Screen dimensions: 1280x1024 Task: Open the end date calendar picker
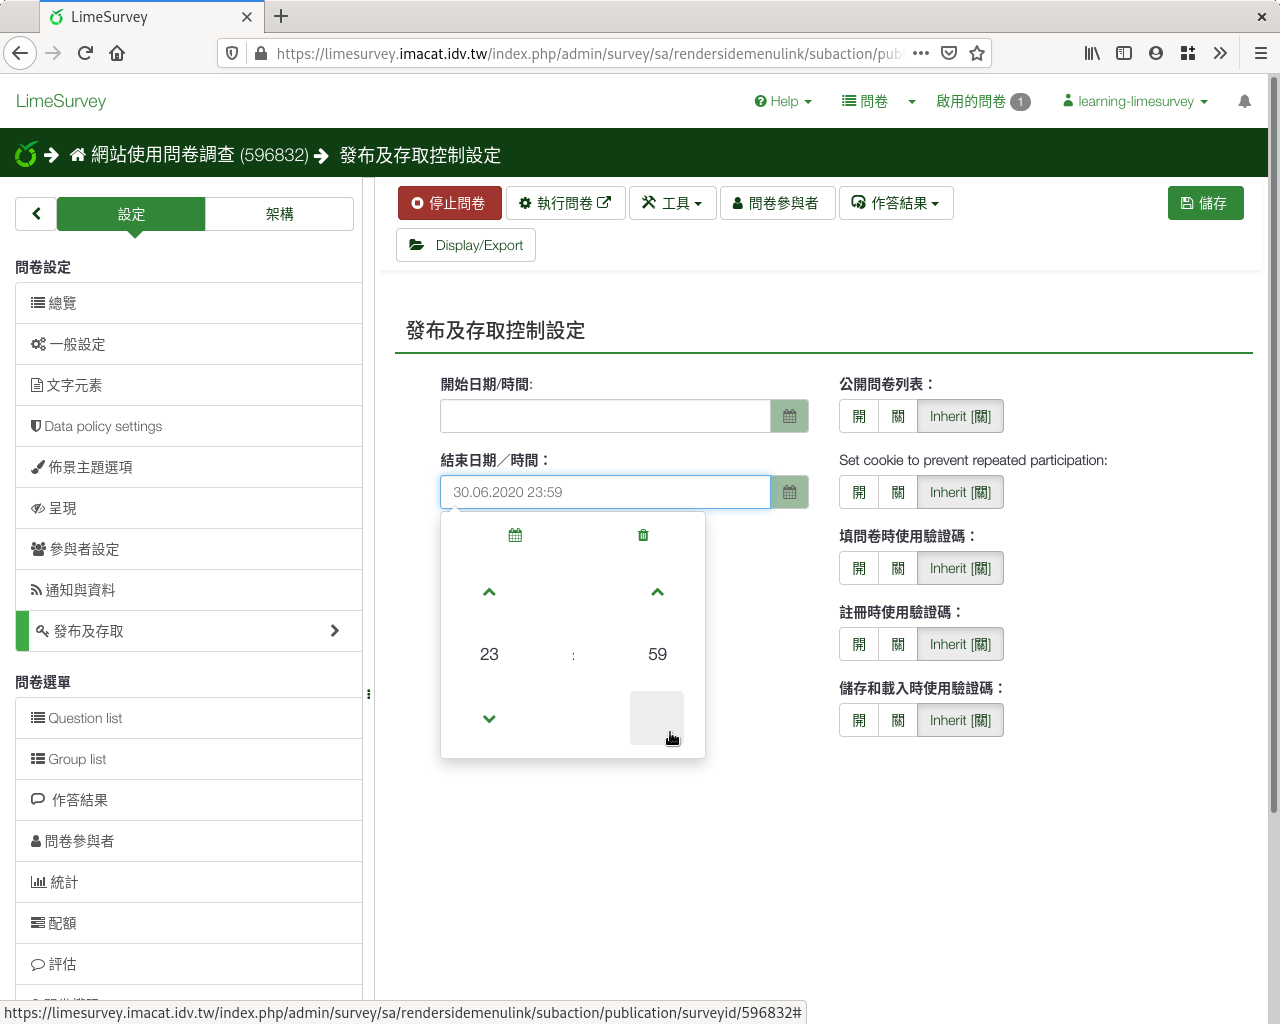789,492
